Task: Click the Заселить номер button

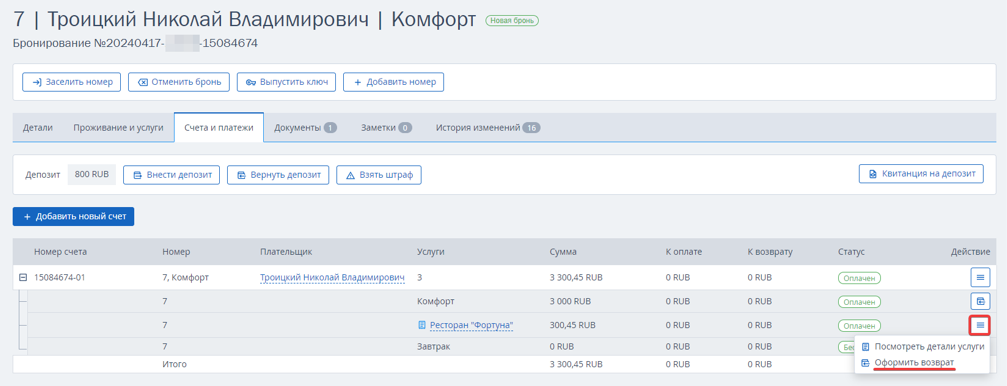Action: click(x=71, y=82)
